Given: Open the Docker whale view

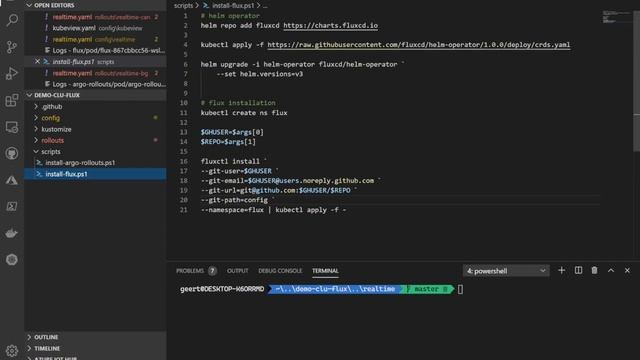Looking at the screenshot, I should pos(12,233).
